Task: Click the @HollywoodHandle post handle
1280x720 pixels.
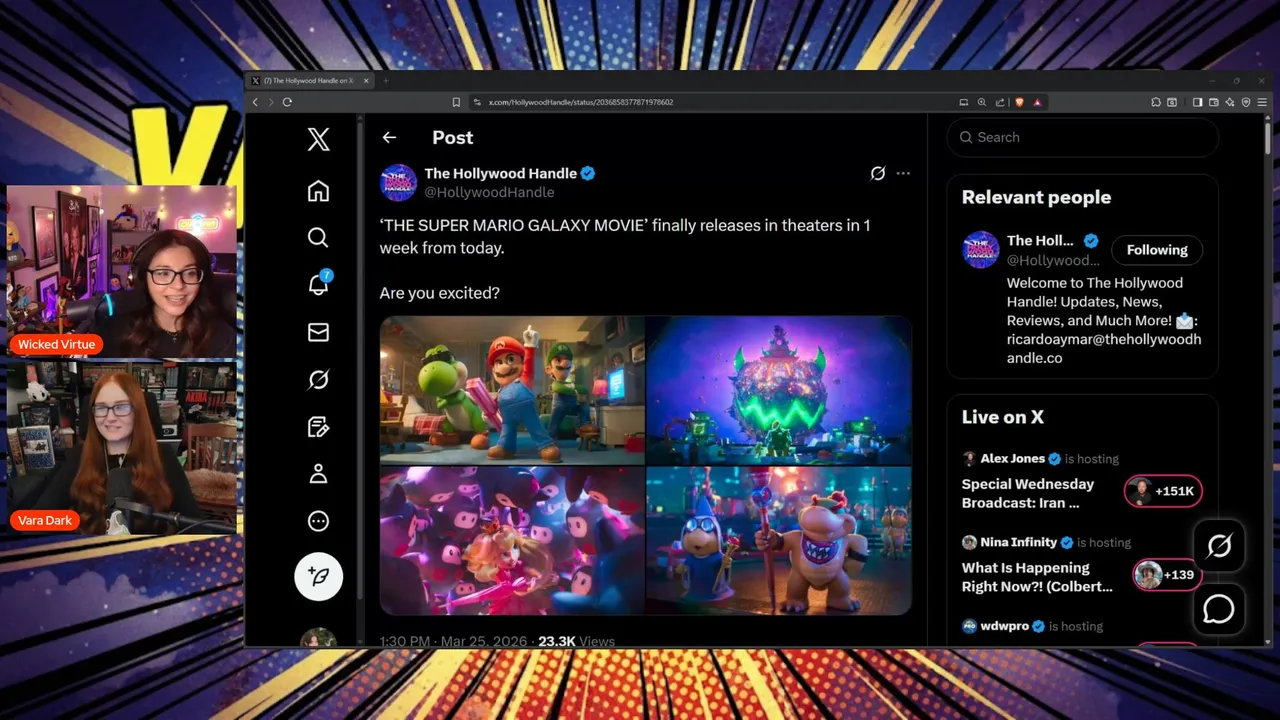Action: click(489, 192)
